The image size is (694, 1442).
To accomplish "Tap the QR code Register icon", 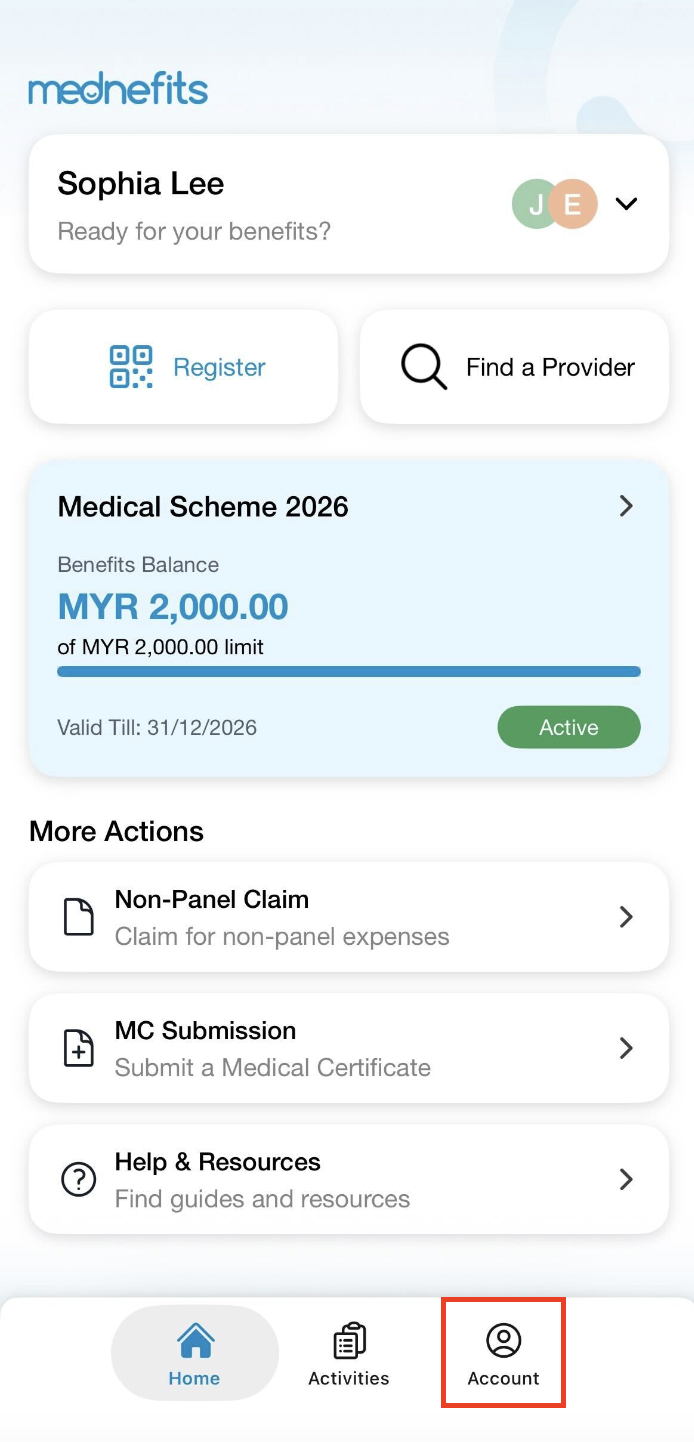I will (131, 367).
